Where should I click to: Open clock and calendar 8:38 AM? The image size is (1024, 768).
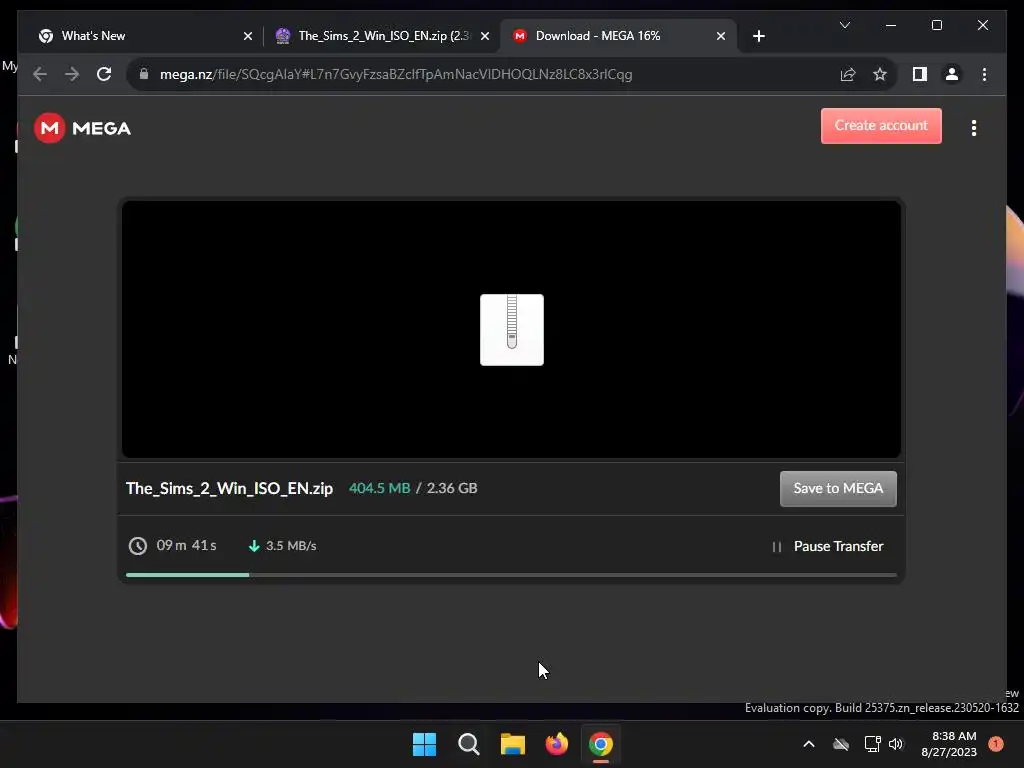(949, 744)
